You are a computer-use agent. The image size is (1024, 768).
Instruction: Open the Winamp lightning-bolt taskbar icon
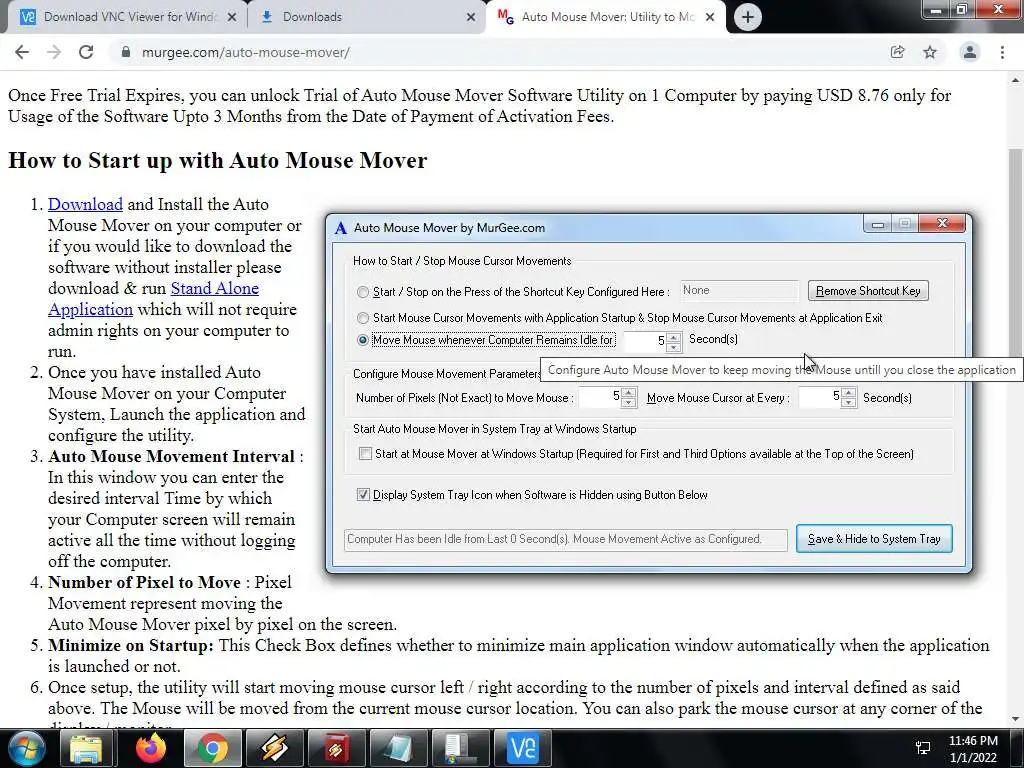coord(274,748)
